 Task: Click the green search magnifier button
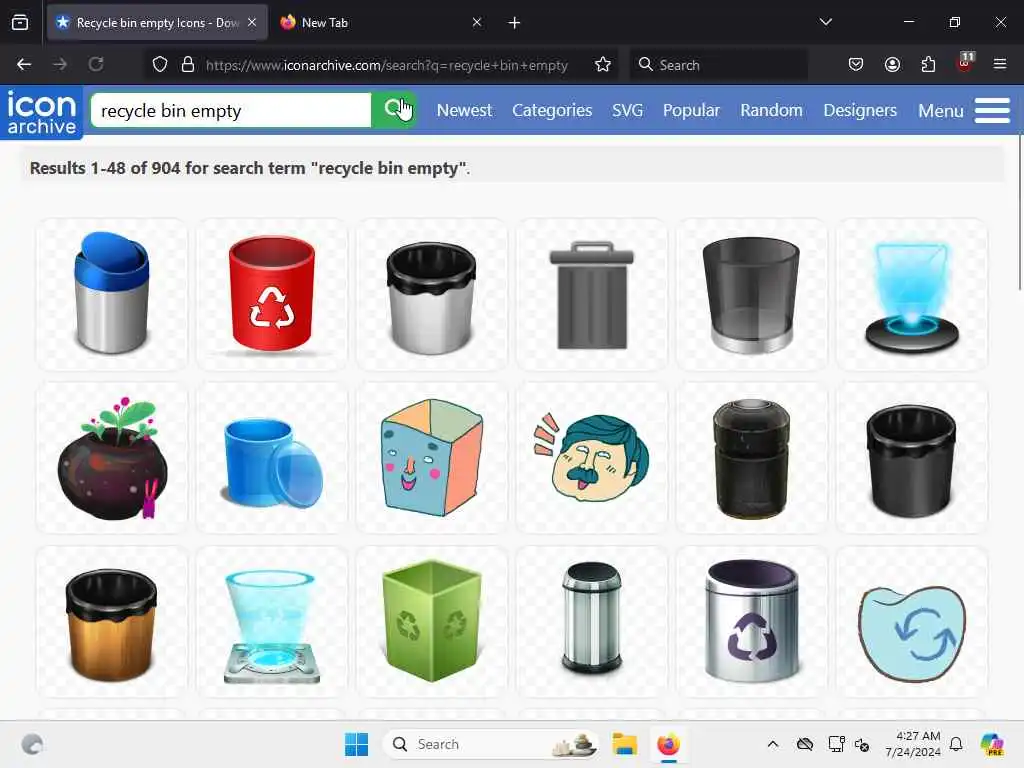pyautogui.click(x=394, y=110)
